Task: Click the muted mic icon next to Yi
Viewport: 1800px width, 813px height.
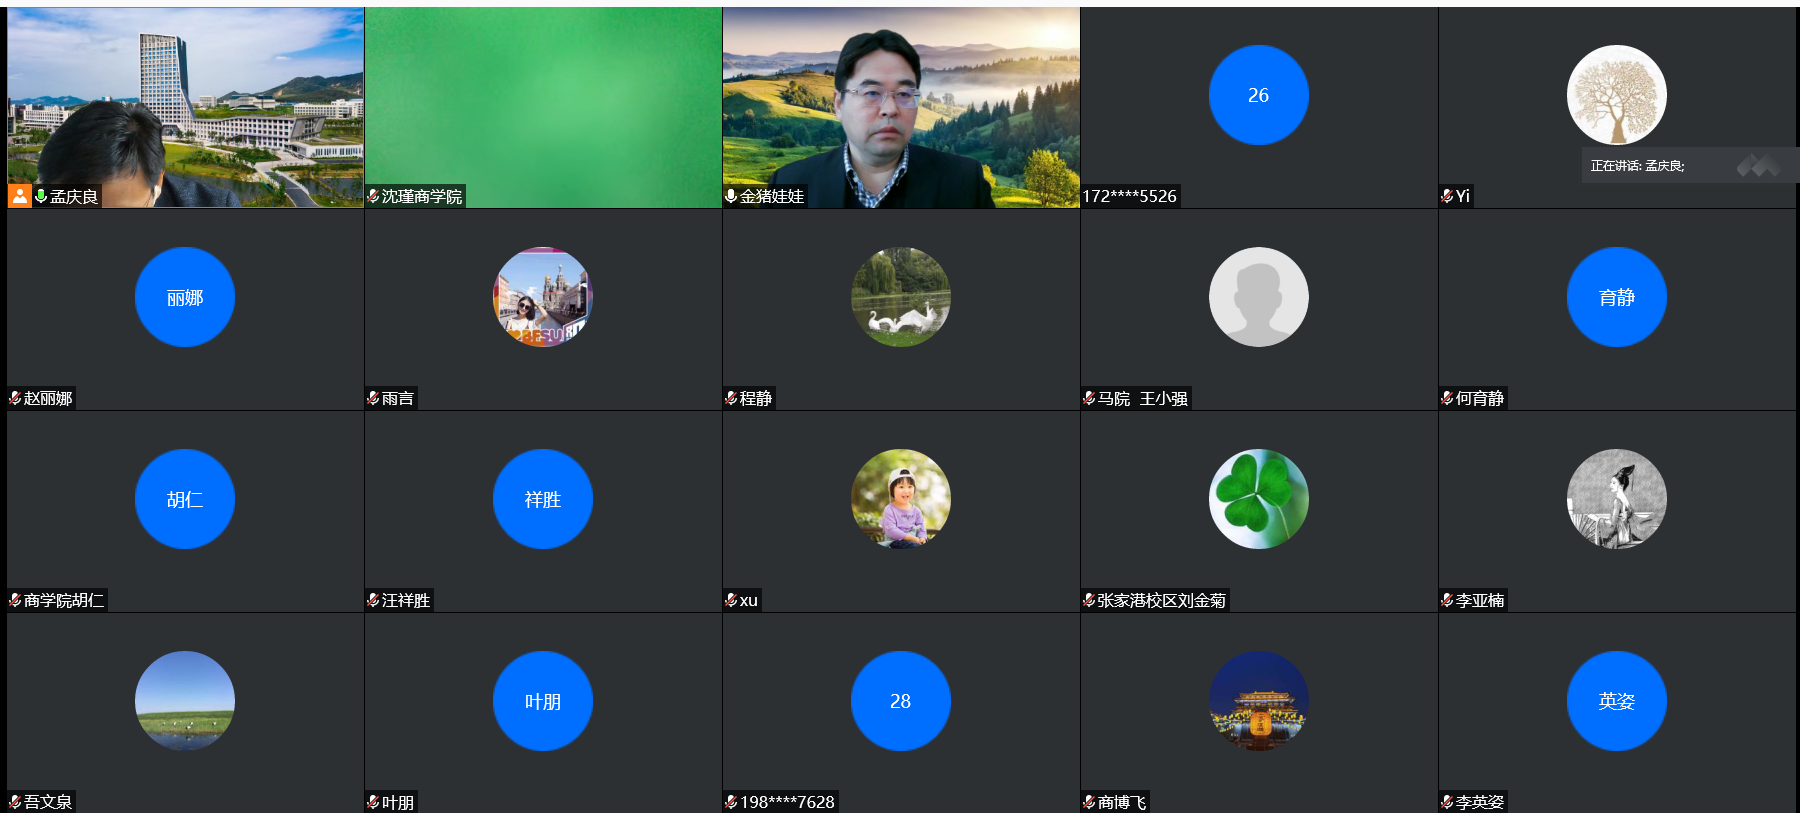Action: point(1447,196)
